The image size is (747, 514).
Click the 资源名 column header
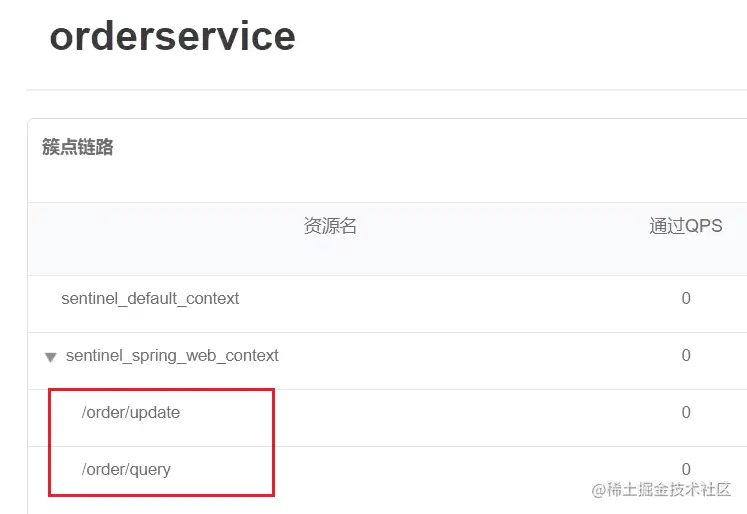point(330,225)
